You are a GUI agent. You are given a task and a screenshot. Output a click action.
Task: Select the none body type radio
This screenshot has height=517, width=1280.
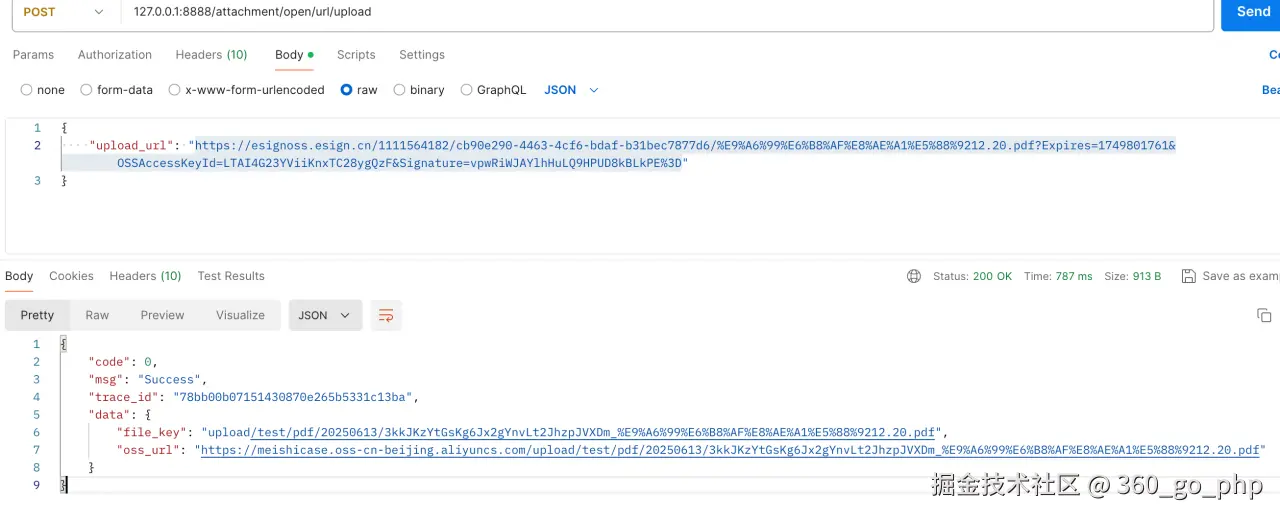[27, 90]
